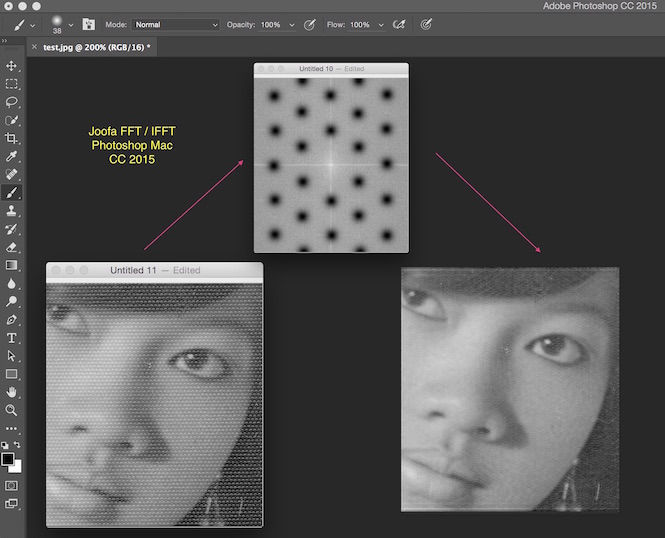This screenshot has width=665, height=538.
Task: Click the Joofa FFT / IFFT text
Action: click(x=132, y=131)
